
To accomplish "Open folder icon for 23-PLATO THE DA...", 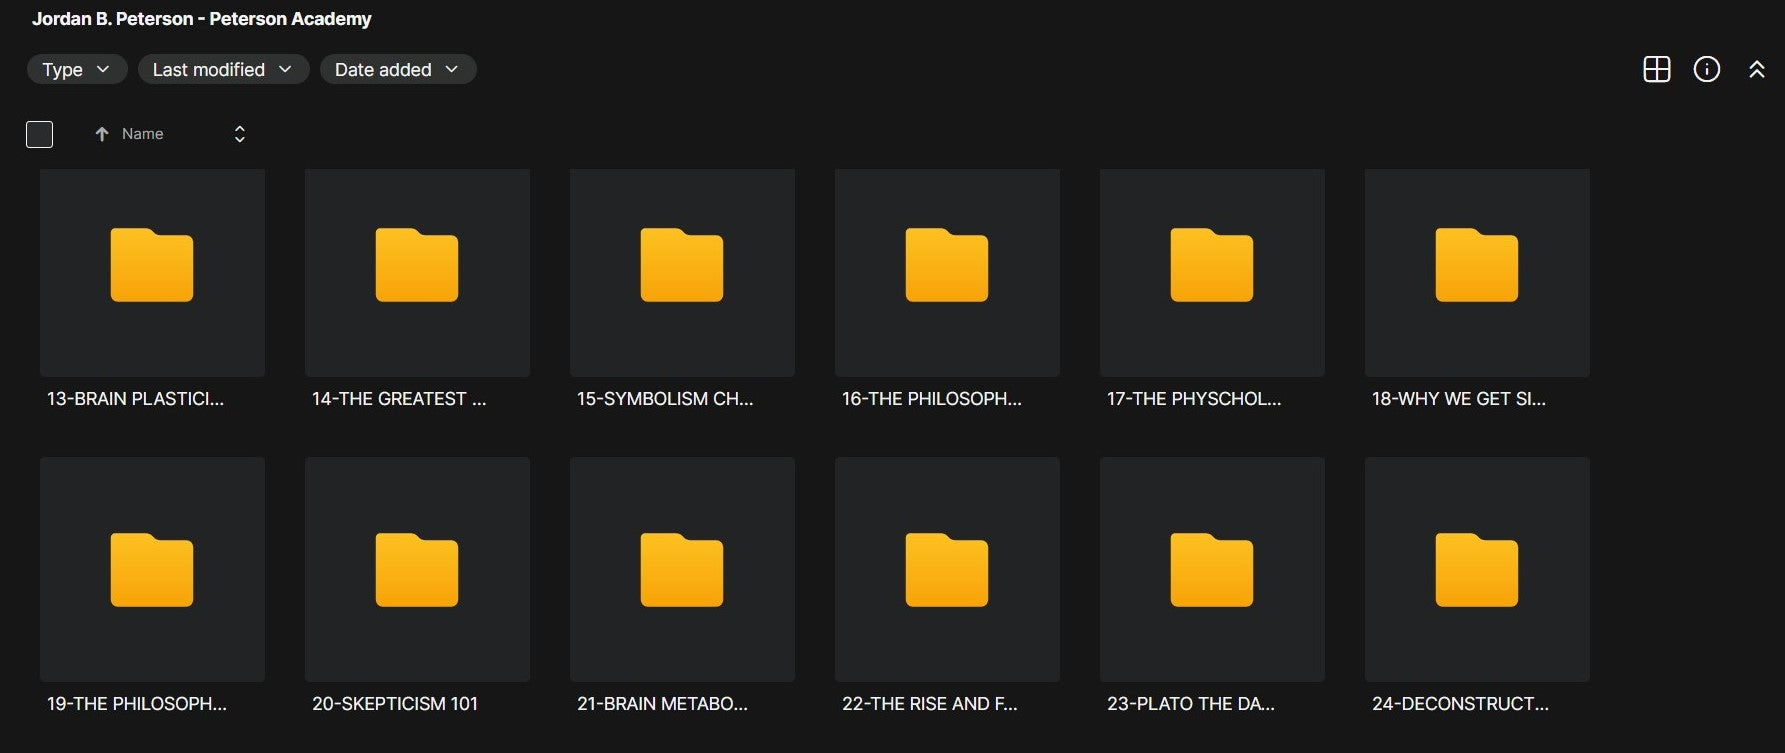I will (x=1212, y=570).
